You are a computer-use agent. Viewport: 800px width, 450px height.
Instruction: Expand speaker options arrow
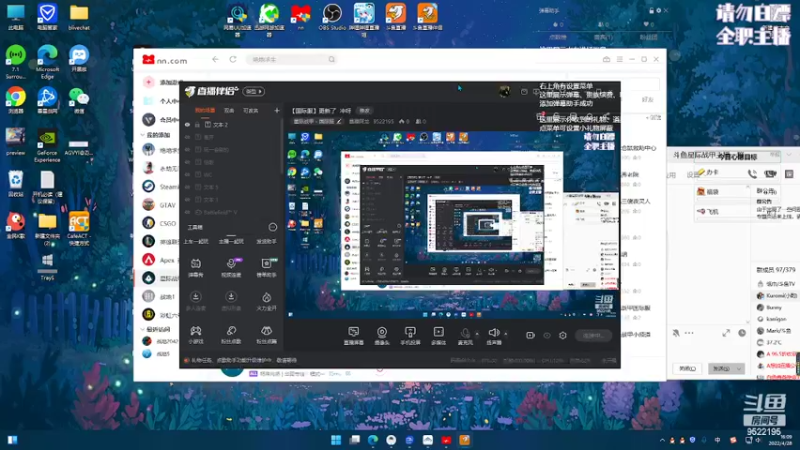pos(506,334)
